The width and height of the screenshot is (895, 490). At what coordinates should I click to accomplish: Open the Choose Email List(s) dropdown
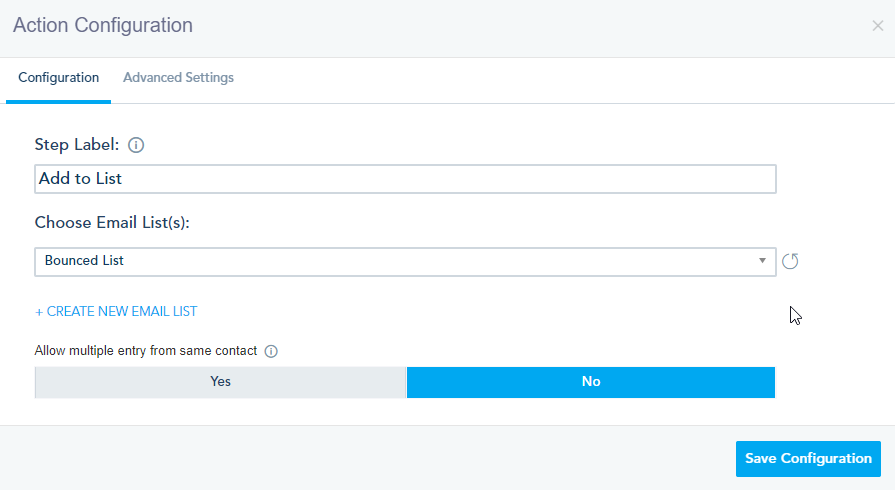[x=404, y=261]
